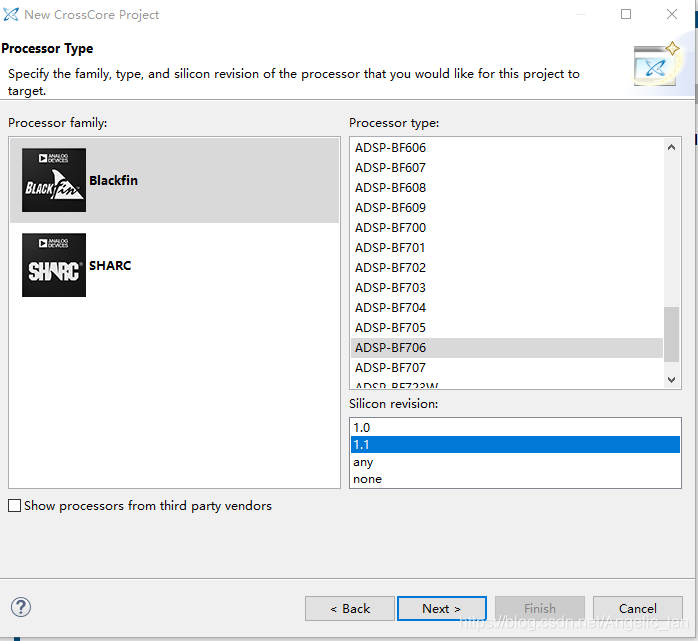Select ADSP-BF701 processor type
698x641 pixels.
pyautogui.click(x=507, y=247)
